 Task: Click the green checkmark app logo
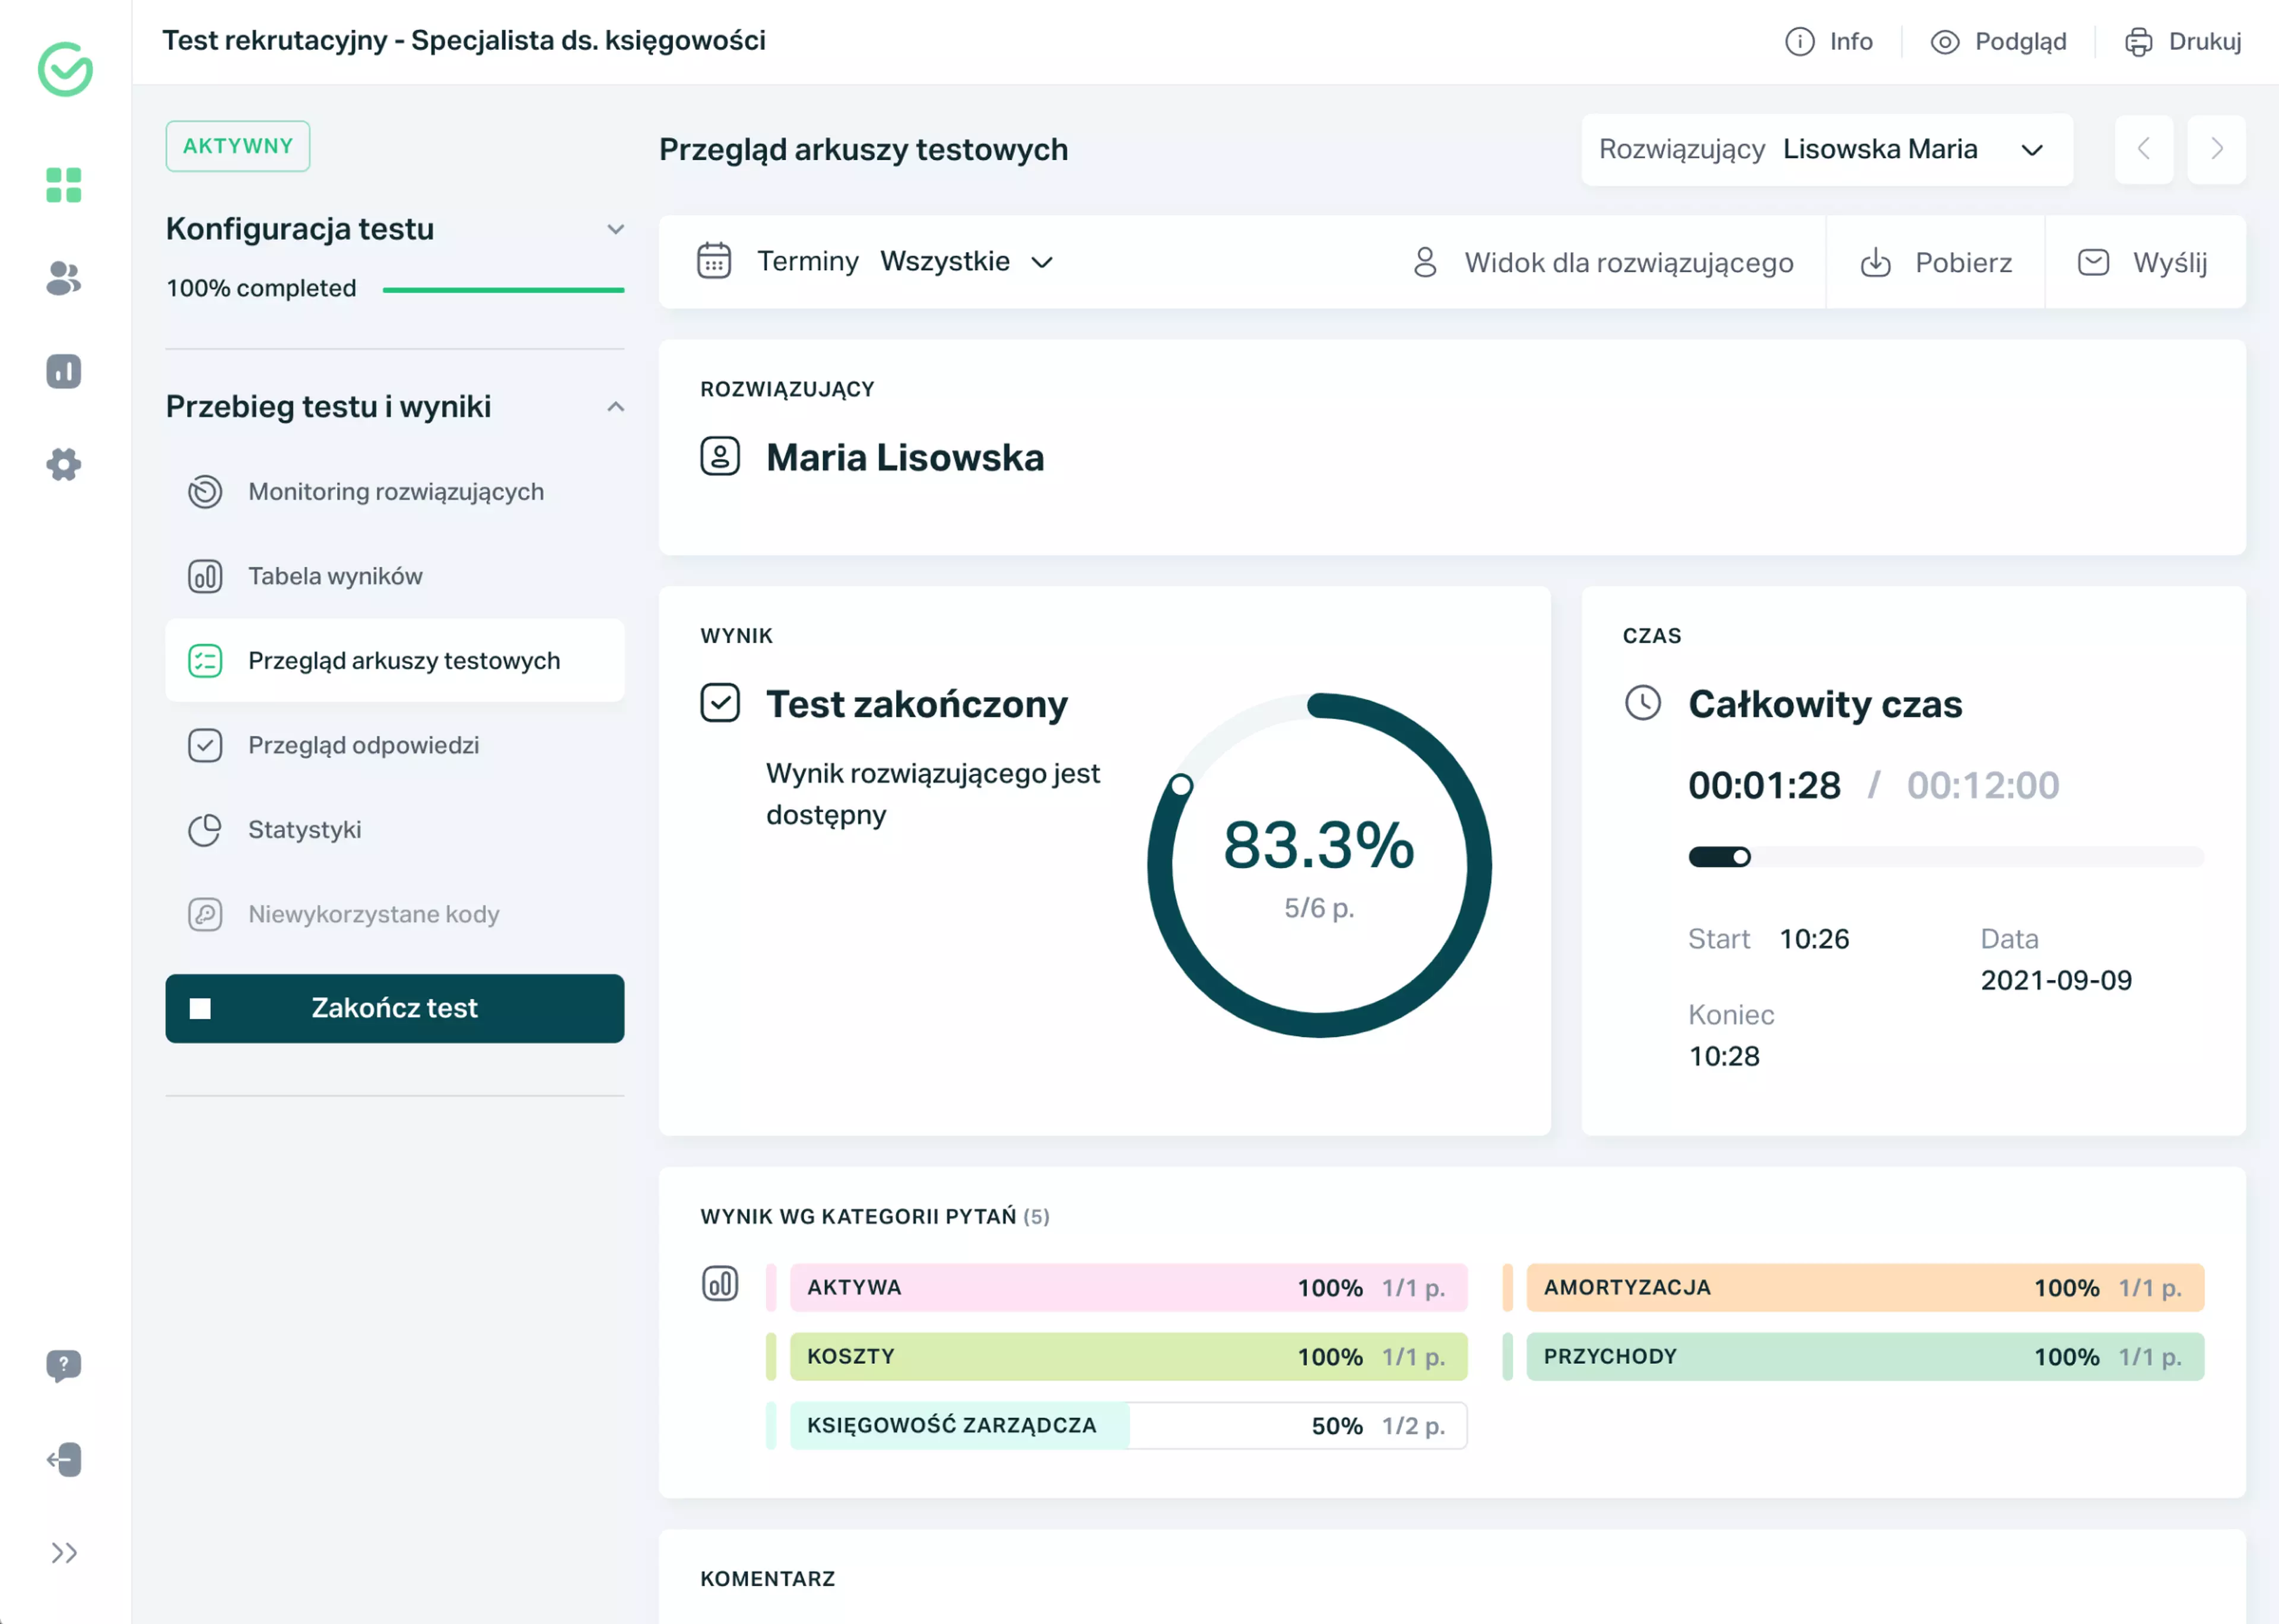[65, 69]
